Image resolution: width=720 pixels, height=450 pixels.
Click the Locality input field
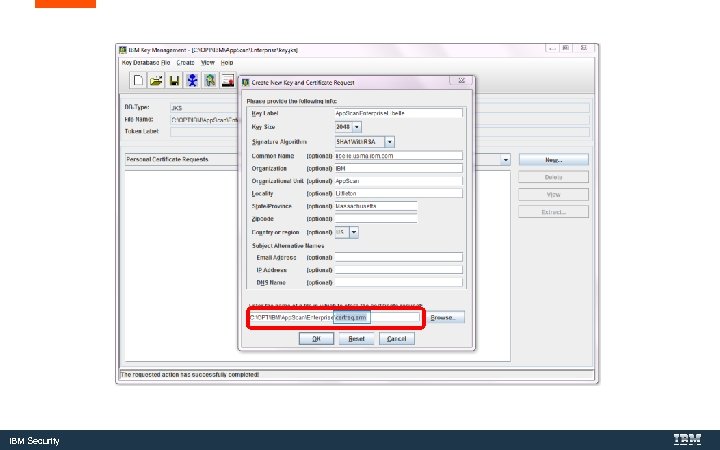[x=399, y=193]
